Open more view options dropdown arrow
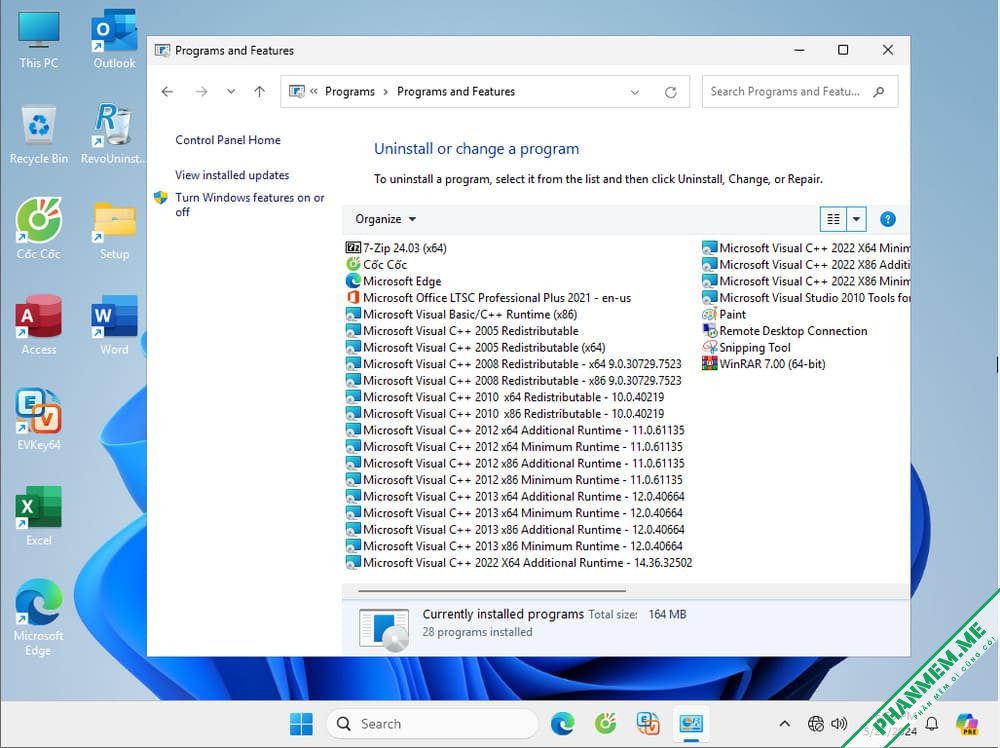The height and width of the screenshot is (748, 1000). (x=857, y=219)
